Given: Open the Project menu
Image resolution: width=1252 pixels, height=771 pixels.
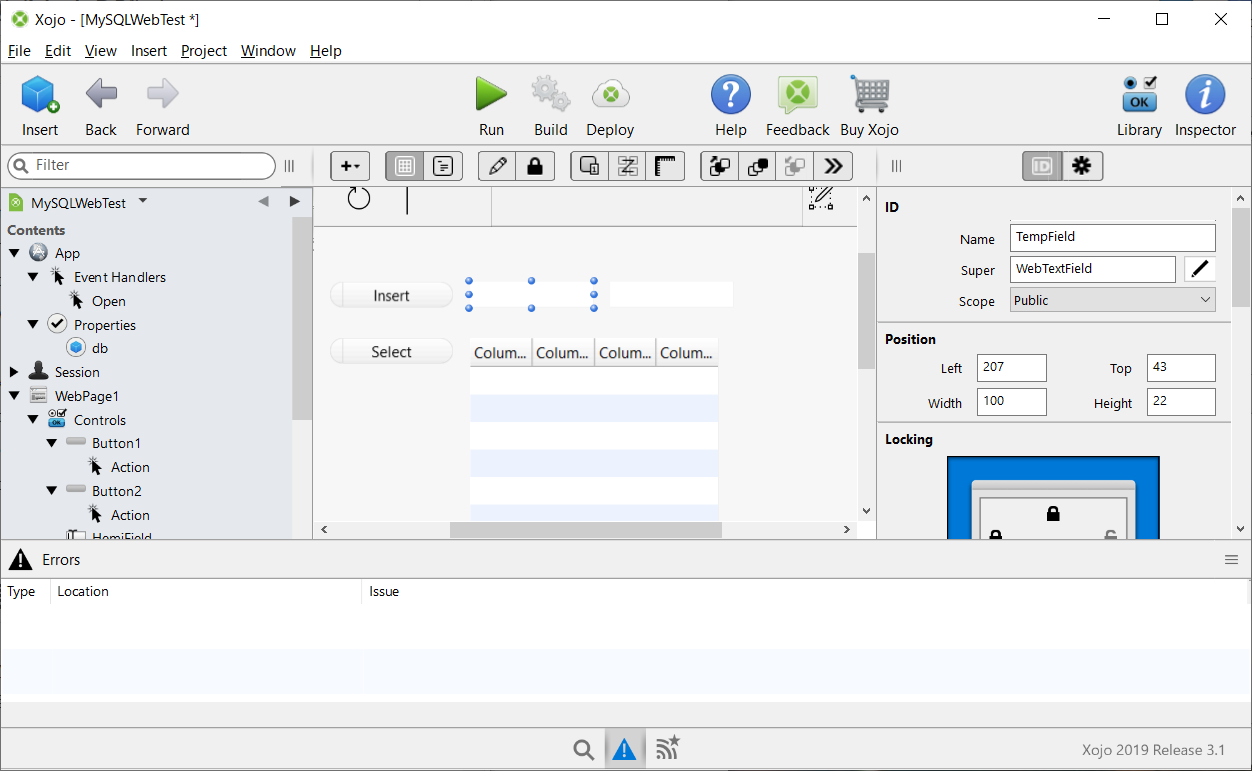Looking at the screenshot, I should coord(204,50).
